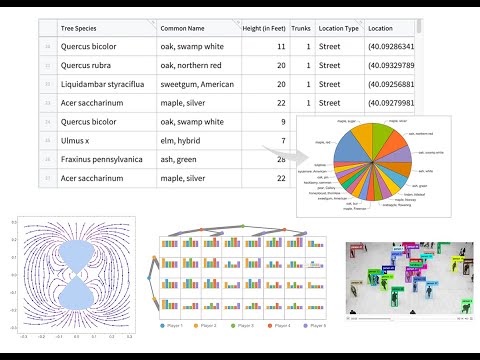Image resolution: width=480 pixels, height=360 pixels.
Task: Click the (40.09279981 location cell
Action: (x=390, y=103)
